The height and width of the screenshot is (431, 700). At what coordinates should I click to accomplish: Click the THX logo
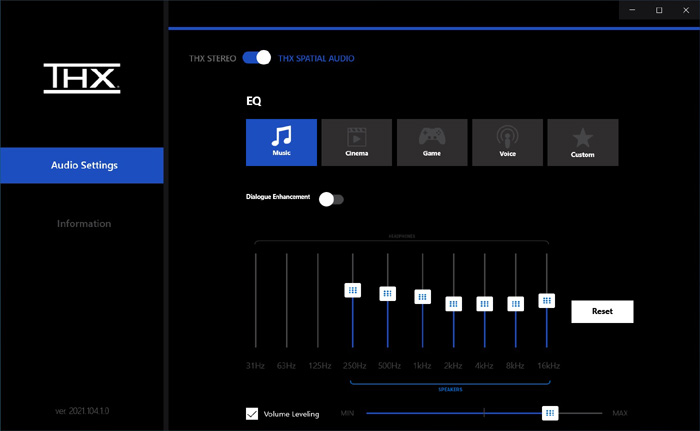click(x=82, y=79)
